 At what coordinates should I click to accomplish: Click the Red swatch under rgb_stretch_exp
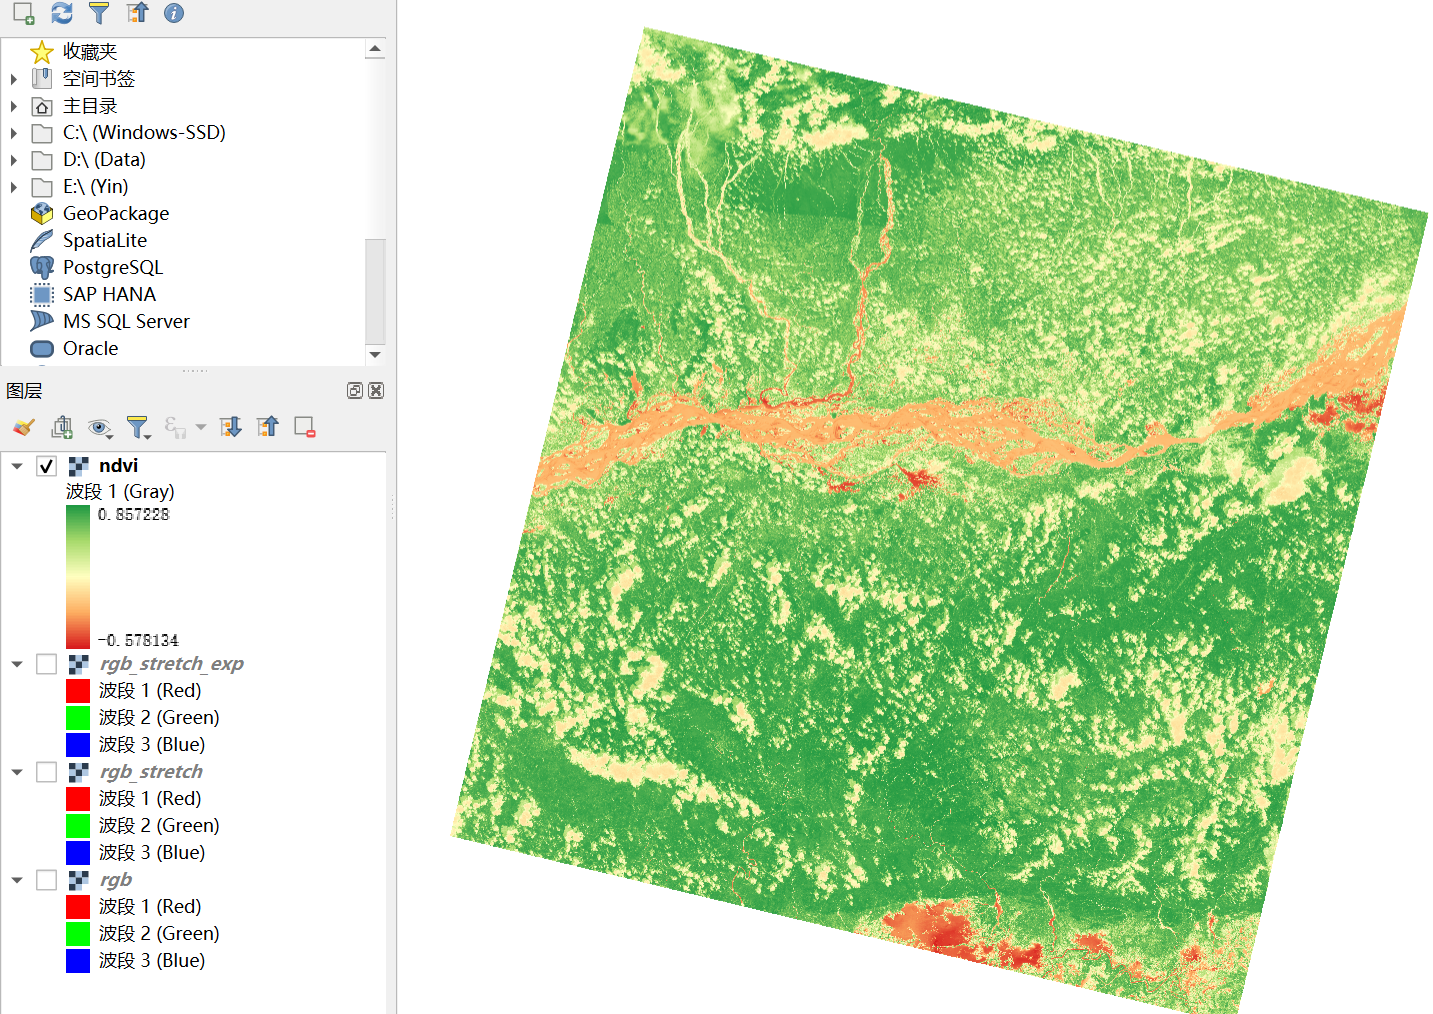click(x=78, y=691)
